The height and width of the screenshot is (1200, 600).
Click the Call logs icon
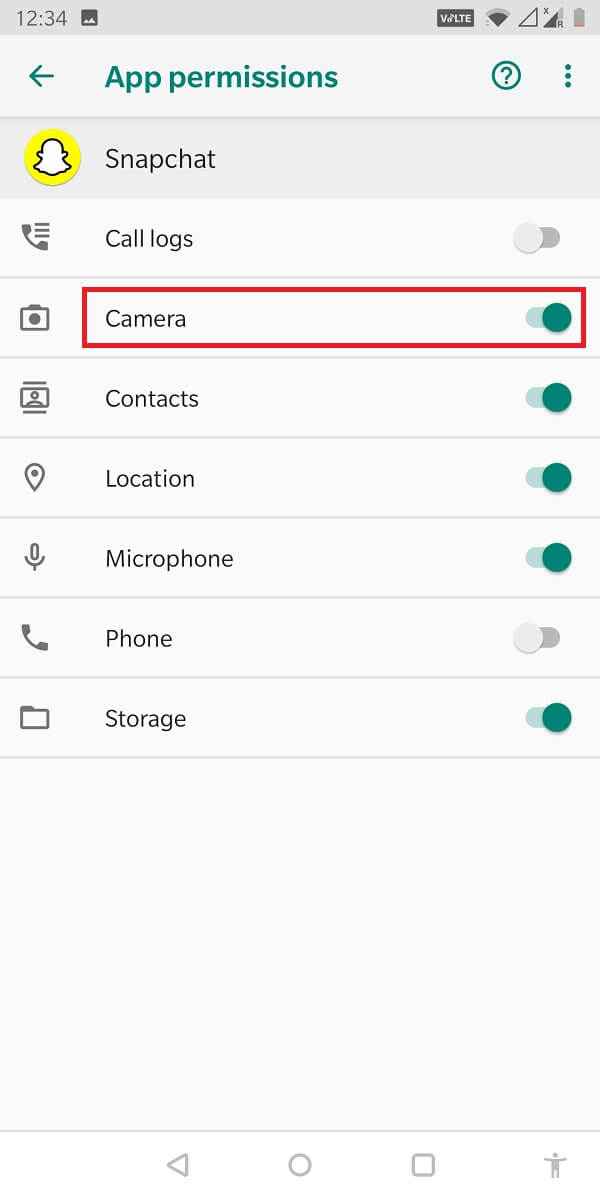click(36, 237)
